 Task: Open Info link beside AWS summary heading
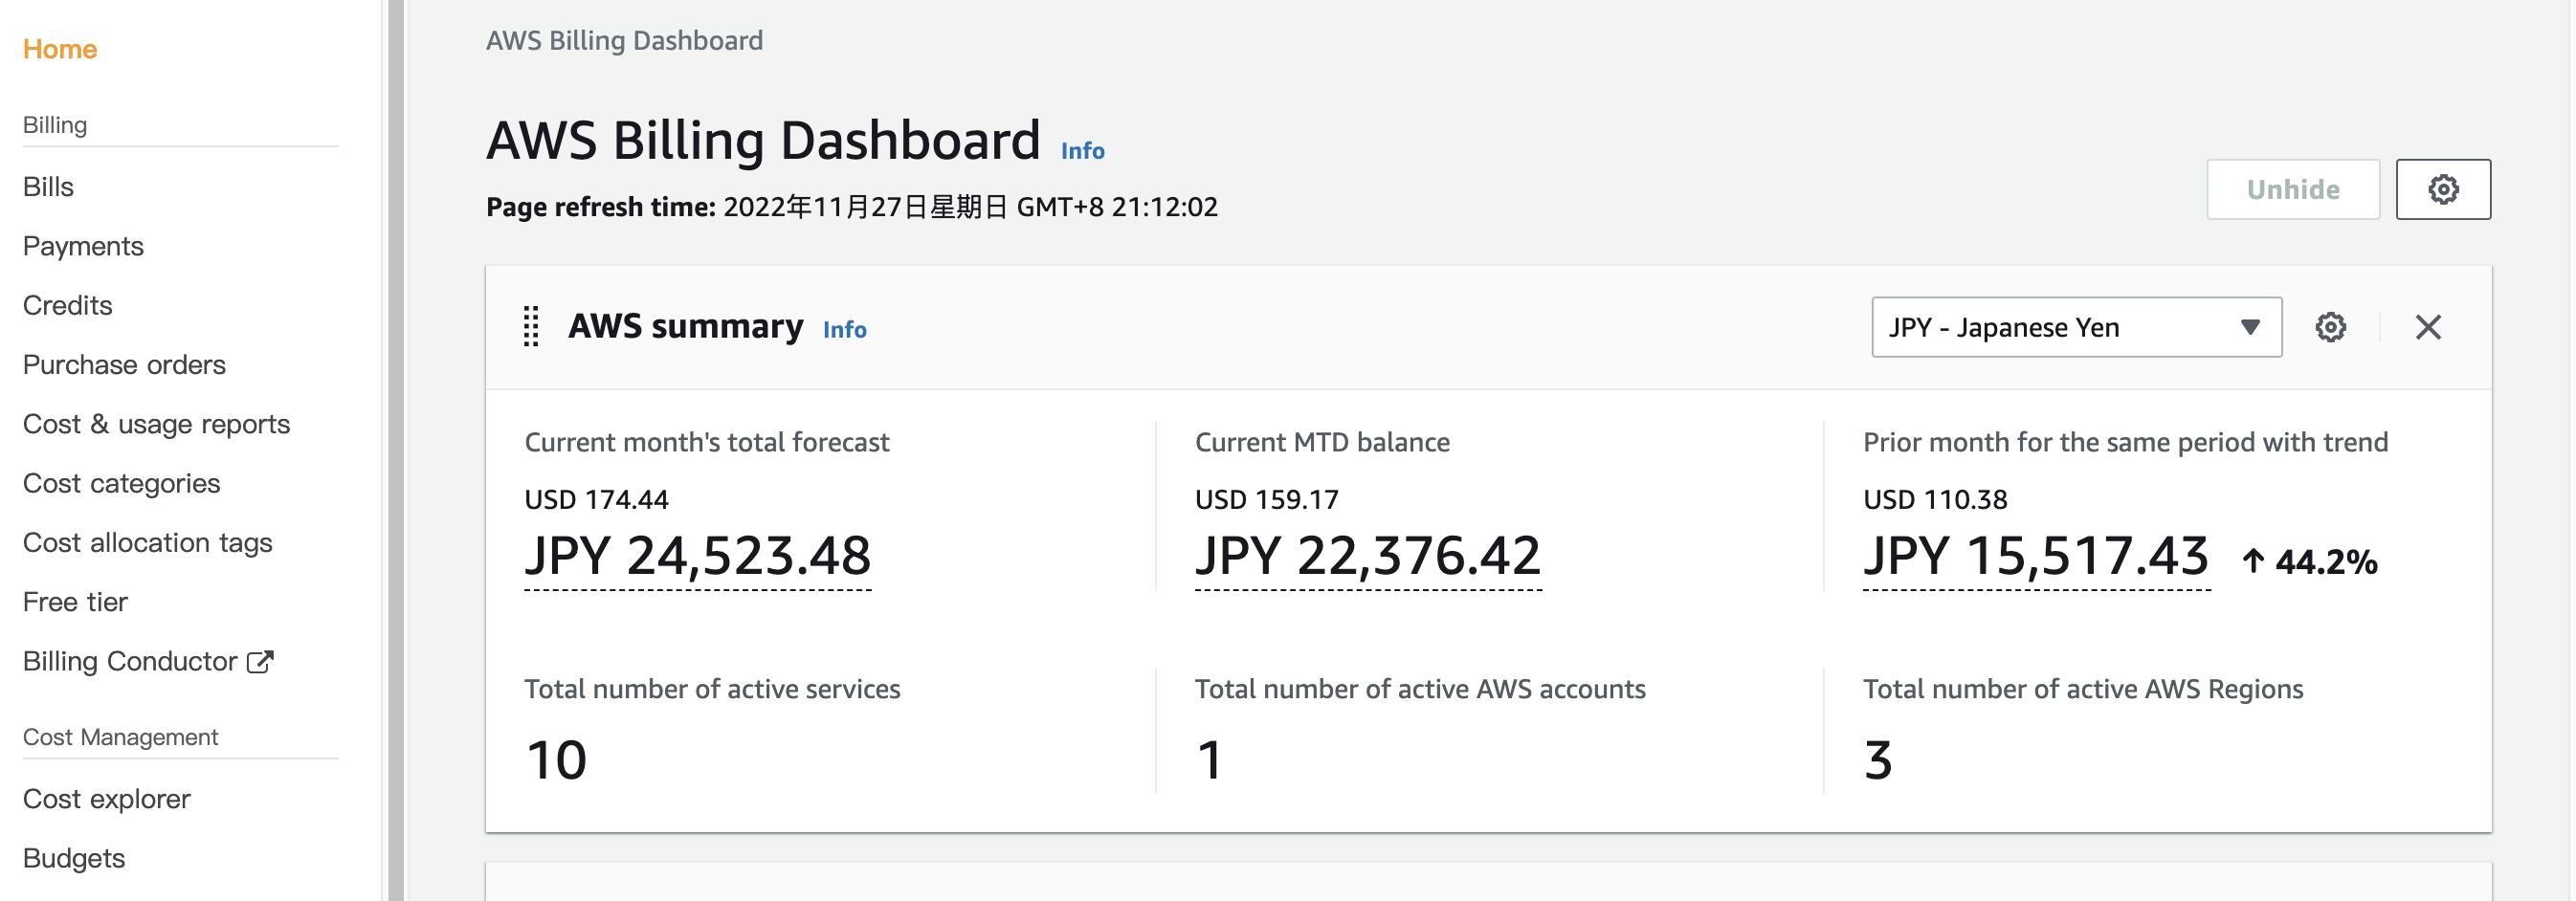coord(844,330)
